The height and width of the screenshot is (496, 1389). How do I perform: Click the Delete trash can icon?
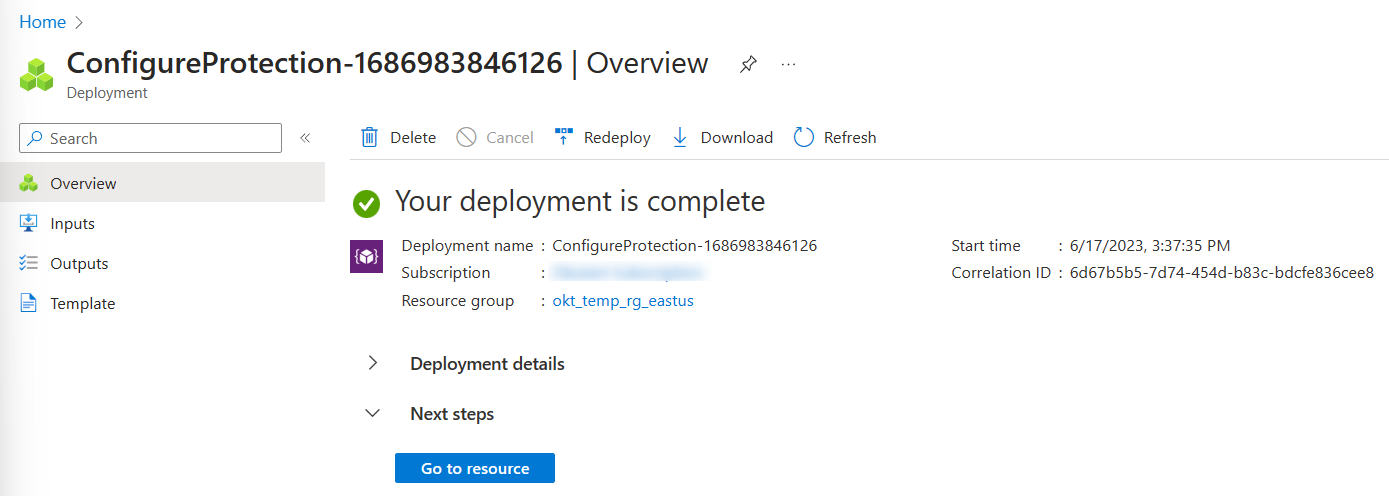[369, 137]
